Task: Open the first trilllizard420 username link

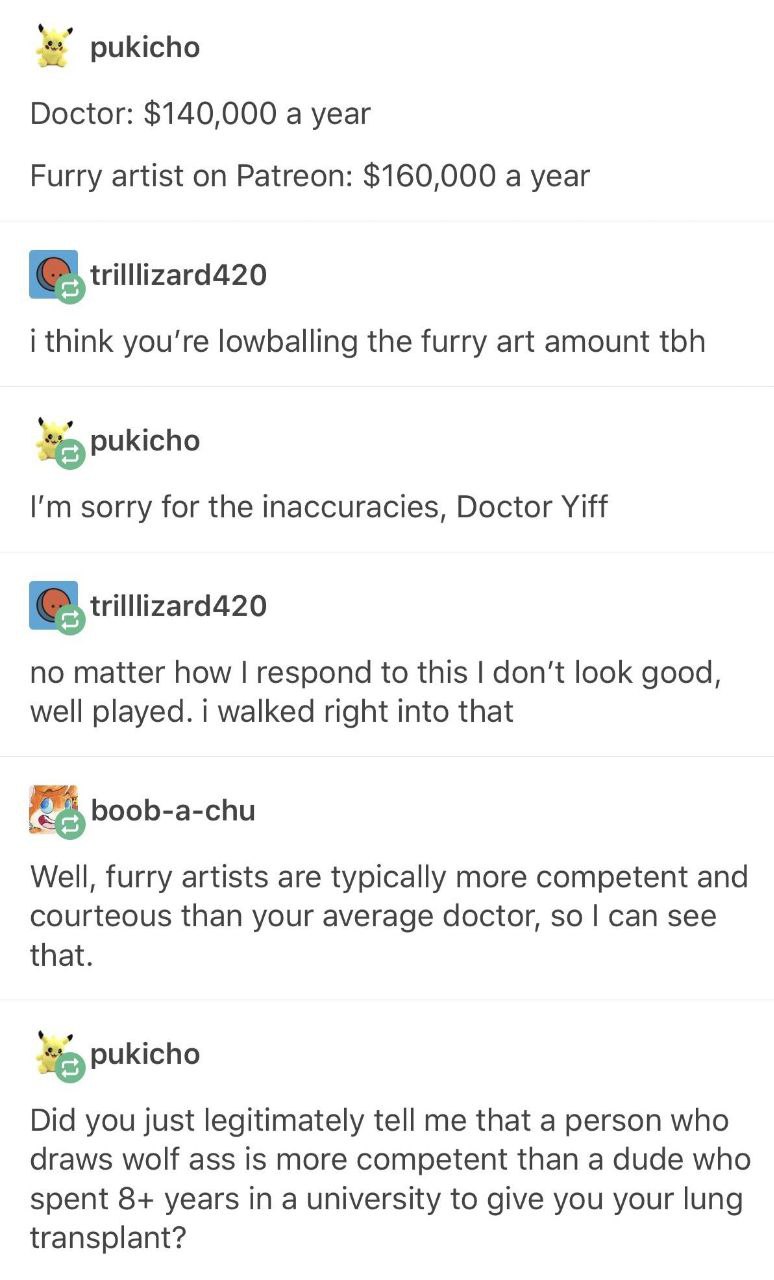Action: (x=178, y=274)
